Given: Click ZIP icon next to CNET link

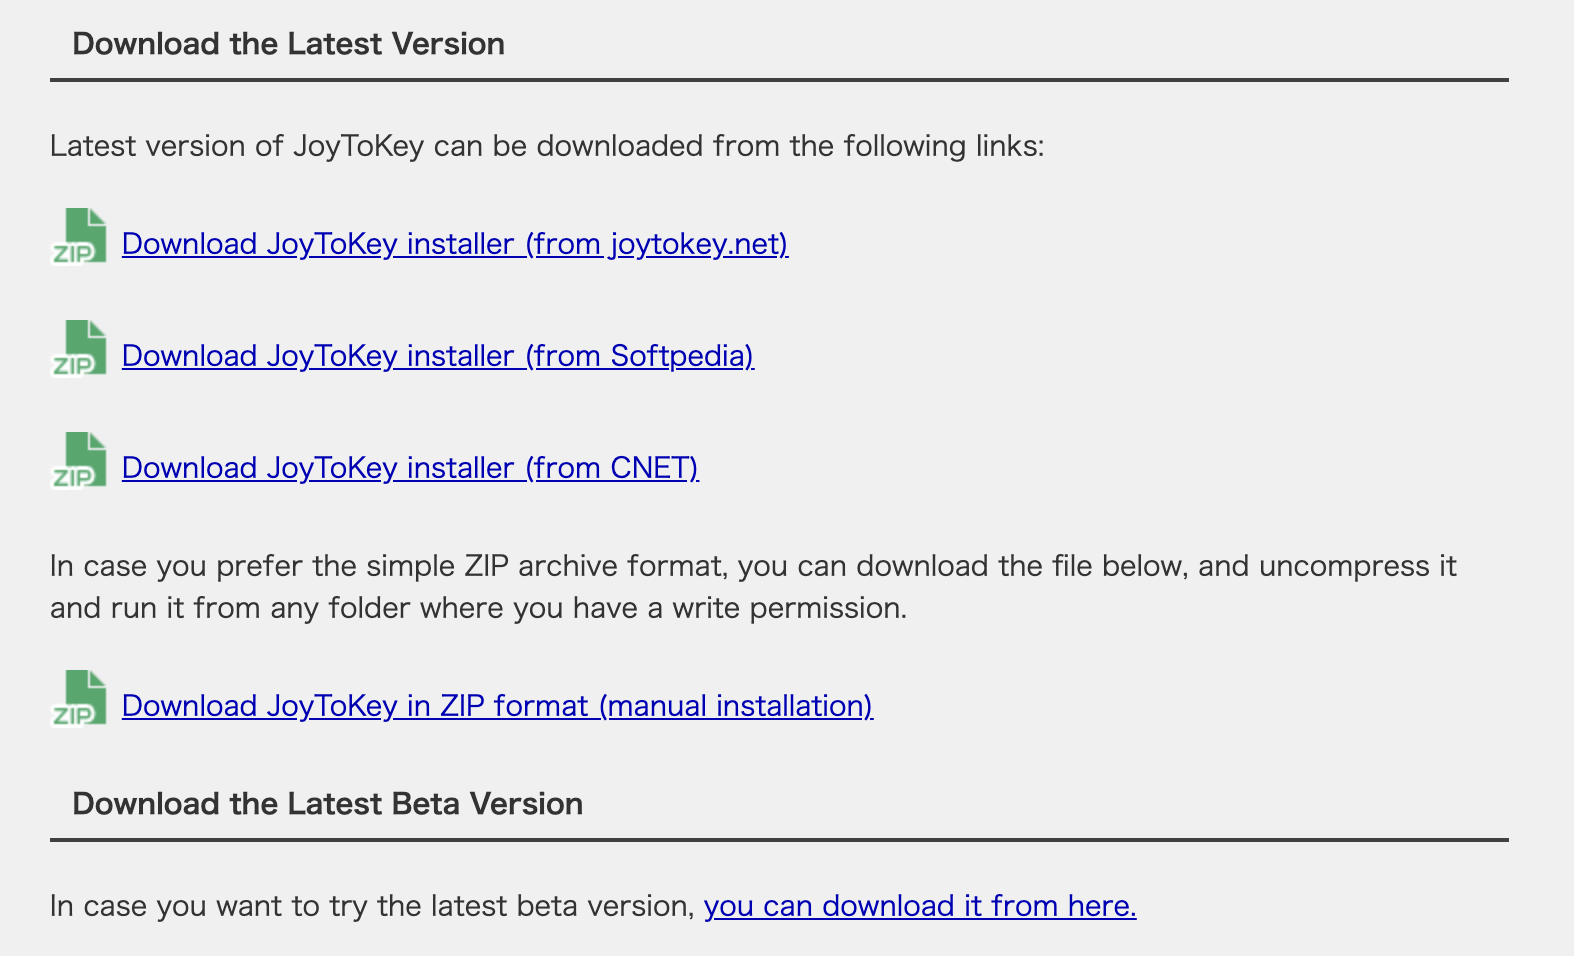Looking at the screenshot, I should tap(79, 461).
